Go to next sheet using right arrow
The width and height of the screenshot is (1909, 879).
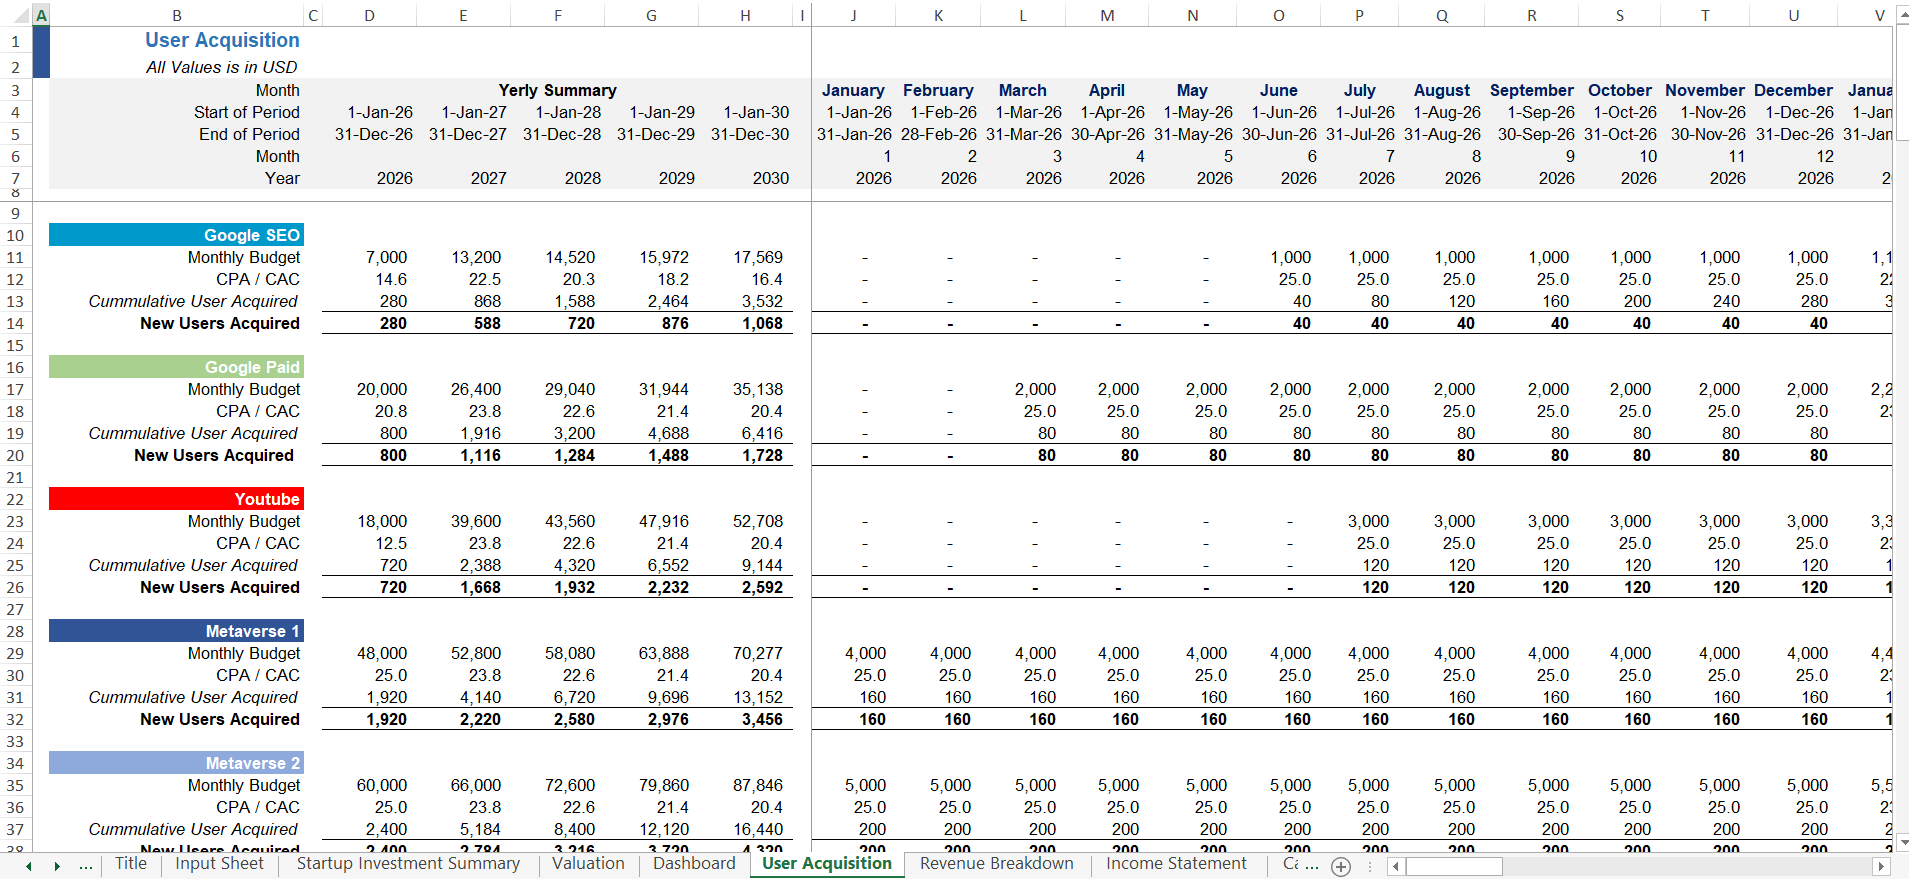(57, 866)
